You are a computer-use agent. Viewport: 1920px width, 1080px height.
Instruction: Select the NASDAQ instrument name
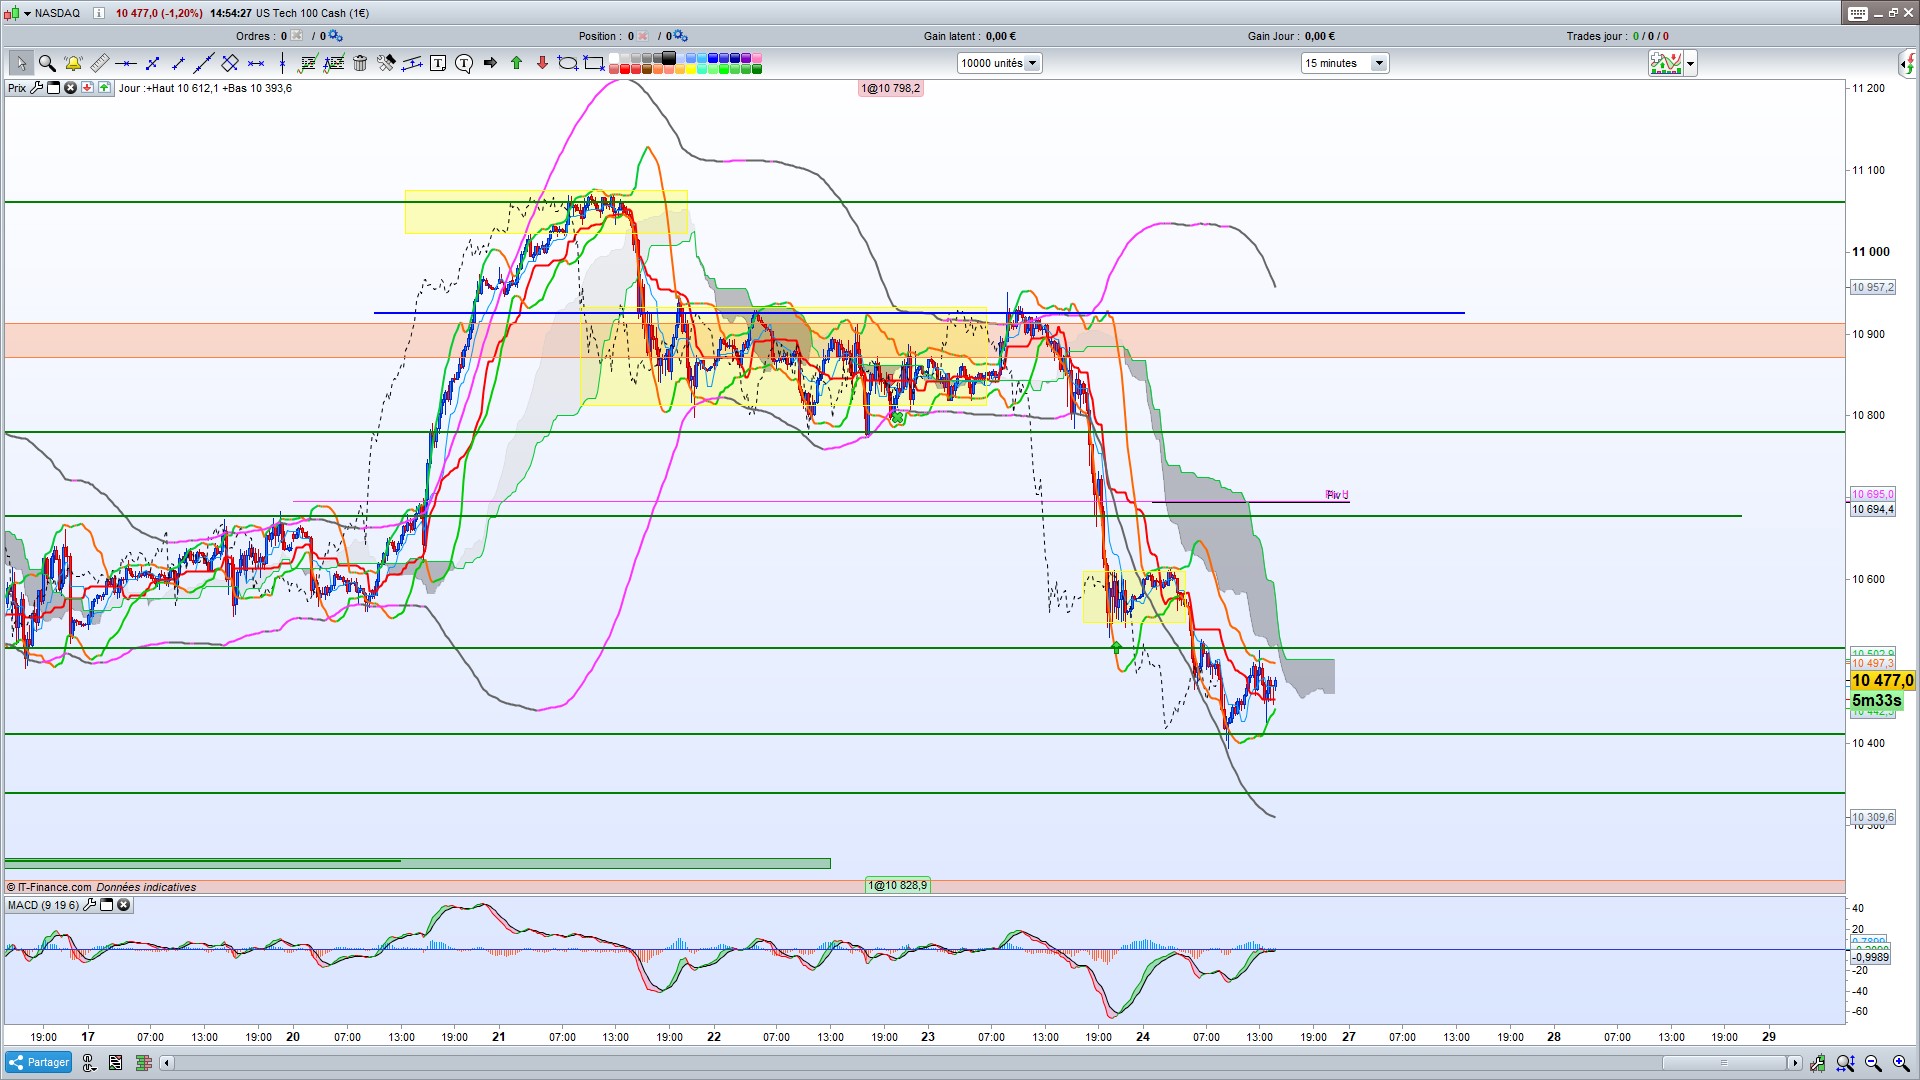pyautogui.click(x=57, y=13)
